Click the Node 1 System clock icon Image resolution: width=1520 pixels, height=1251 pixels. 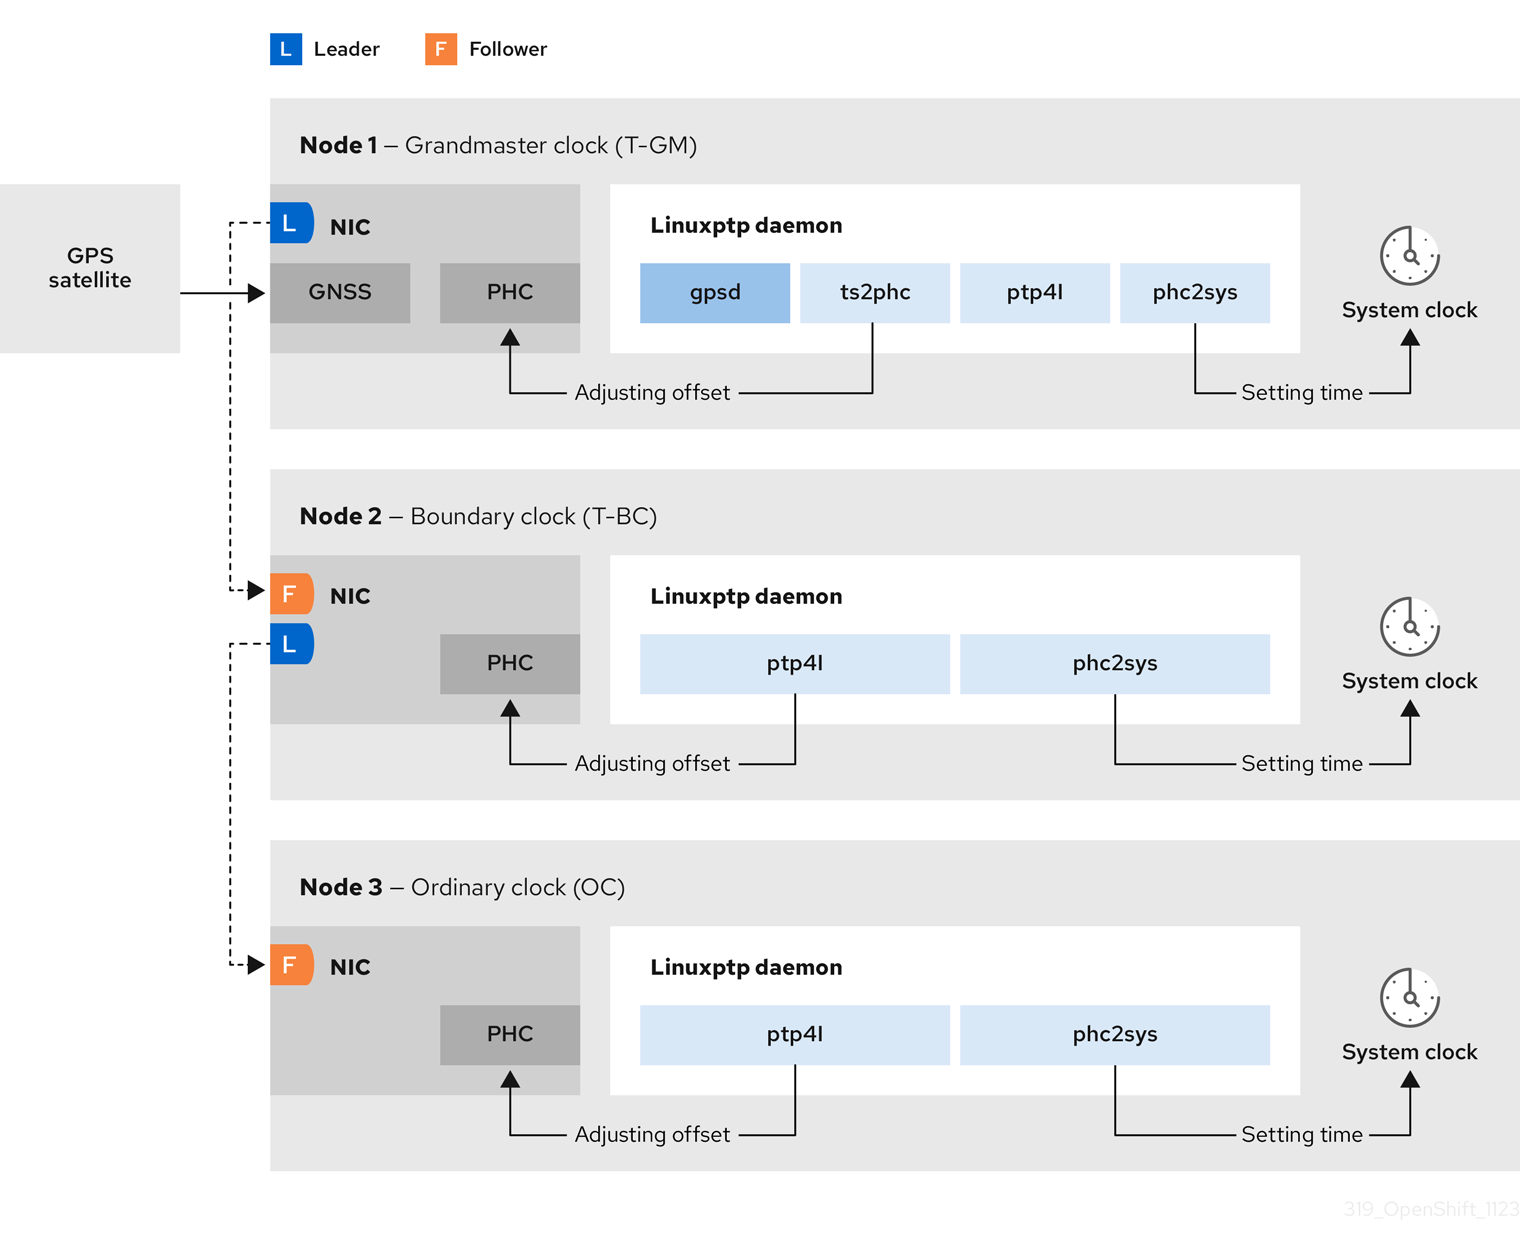point(1409,256)
